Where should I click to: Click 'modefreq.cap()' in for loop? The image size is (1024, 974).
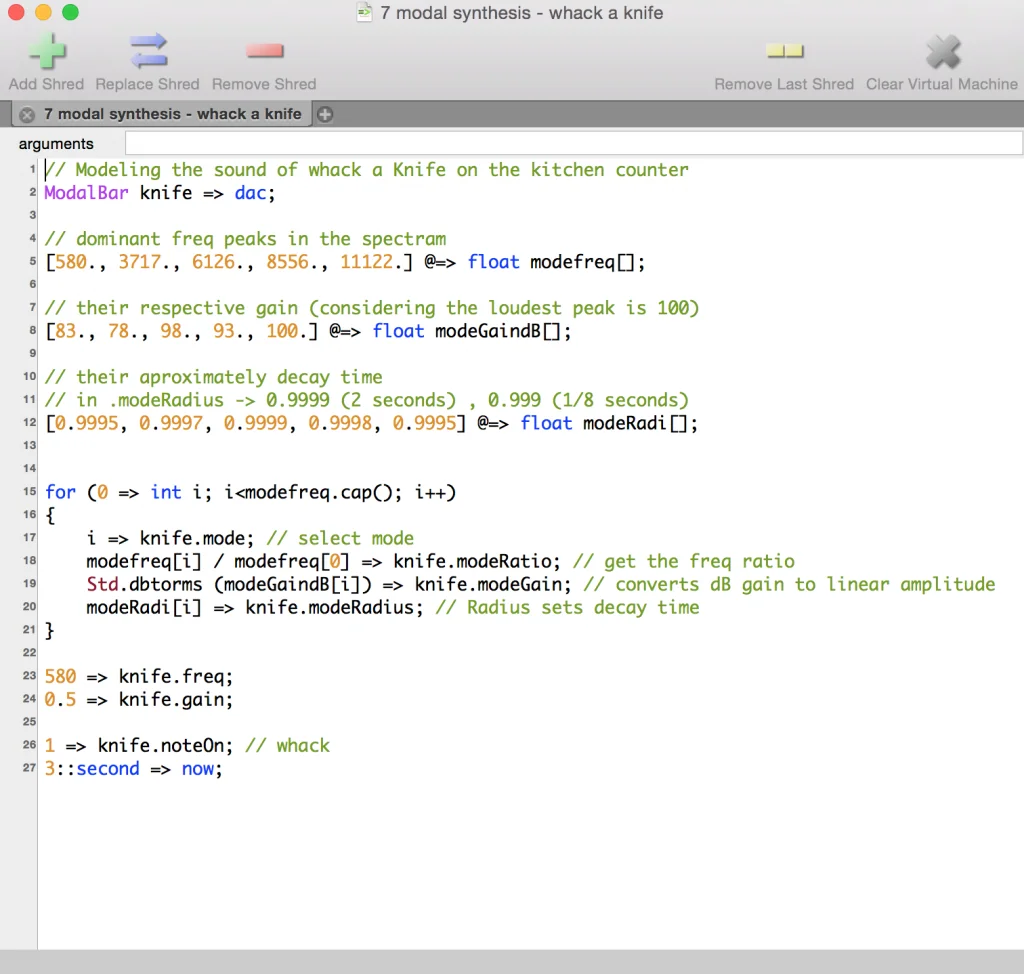(x=319, y=492)
